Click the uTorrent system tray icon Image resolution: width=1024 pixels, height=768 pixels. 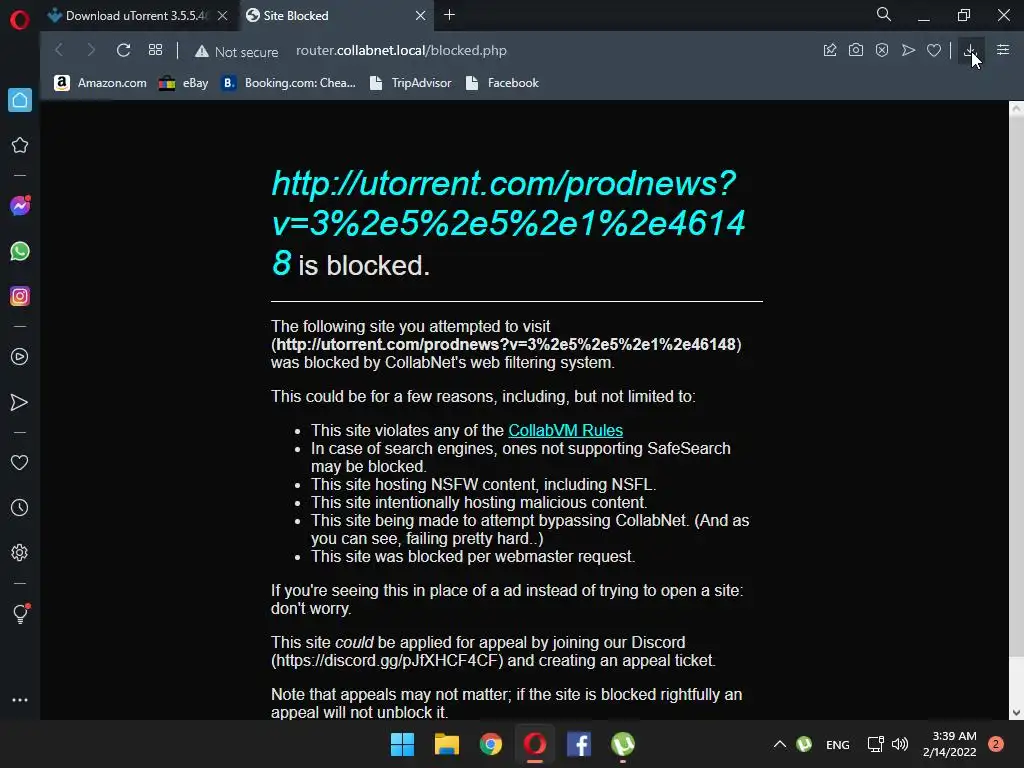point(805,744)
